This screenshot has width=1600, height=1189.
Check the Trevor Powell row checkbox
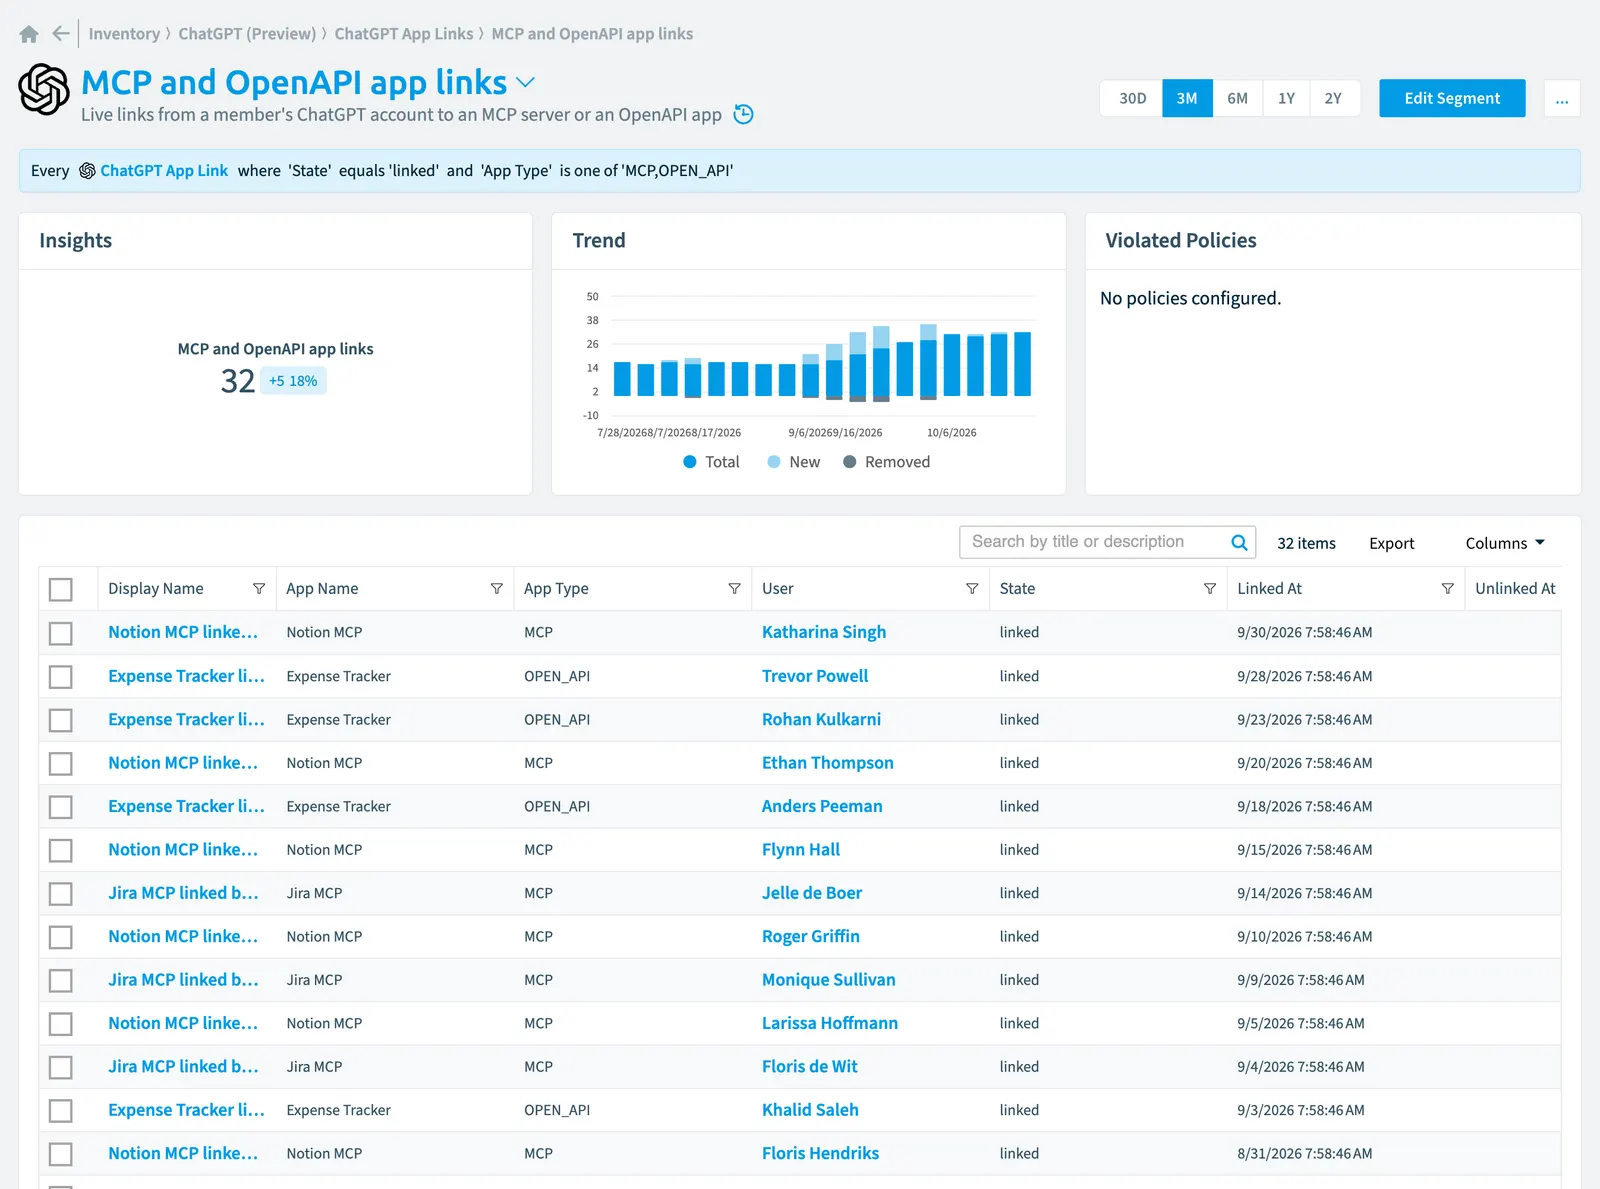point(61,677)
